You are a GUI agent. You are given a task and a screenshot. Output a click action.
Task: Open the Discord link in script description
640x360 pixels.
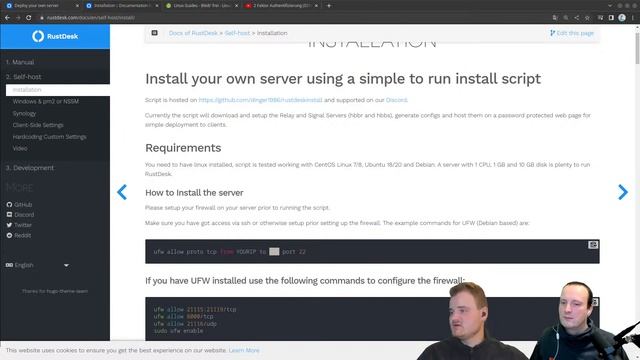point(396,100)
